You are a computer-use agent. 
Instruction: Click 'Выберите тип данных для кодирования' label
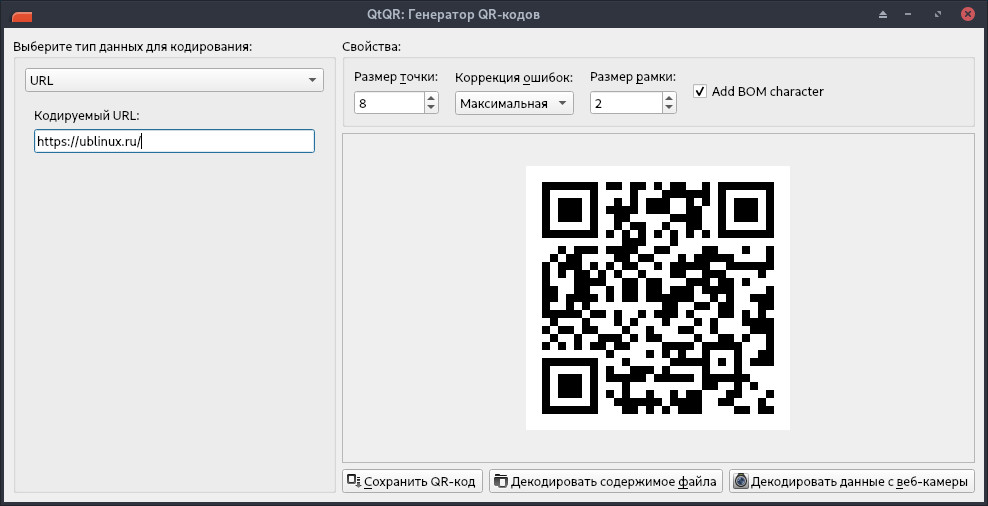132,47
